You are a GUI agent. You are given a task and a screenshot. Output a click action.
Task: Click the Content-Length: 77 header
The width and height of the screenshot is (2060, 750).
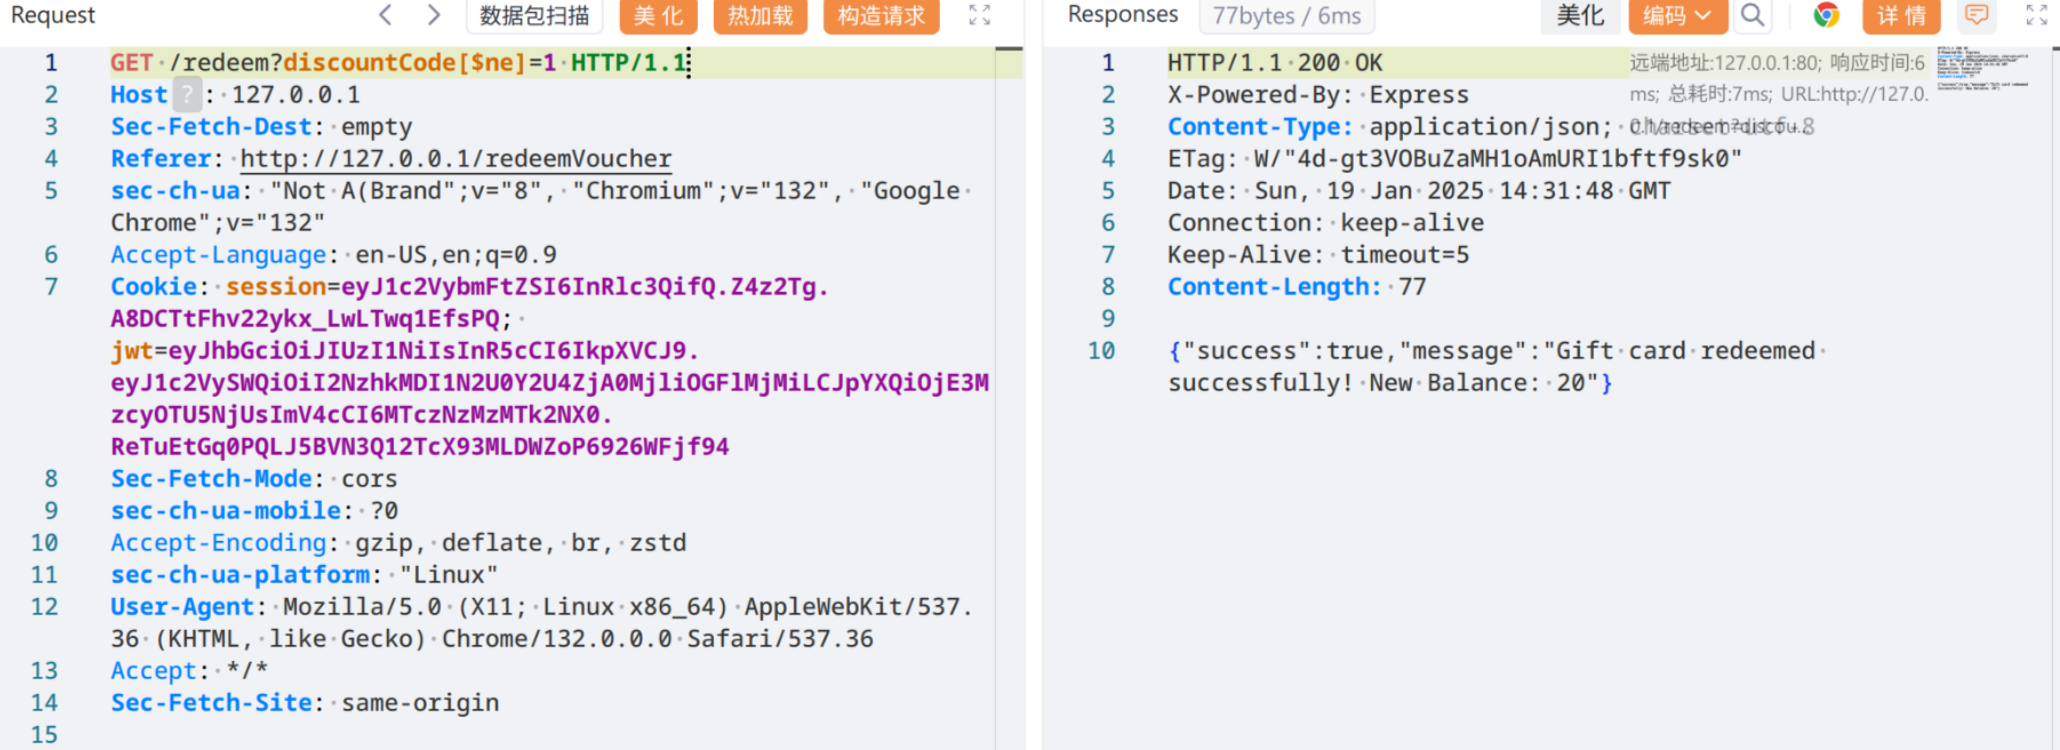click(x=1297, y=287)
